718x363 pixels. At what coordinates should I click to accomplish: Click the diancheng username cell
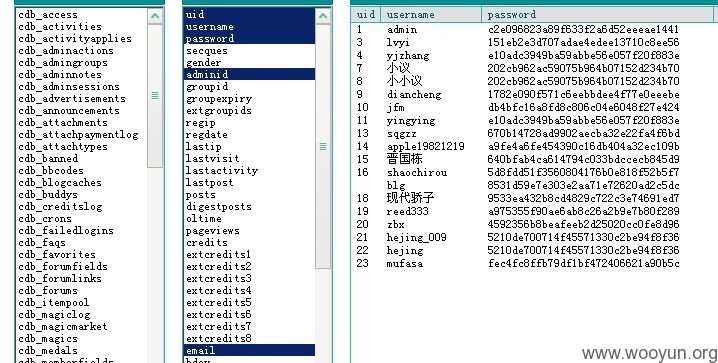(x=414, y=95)
